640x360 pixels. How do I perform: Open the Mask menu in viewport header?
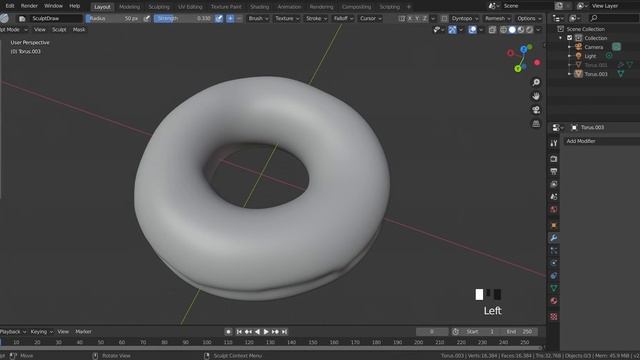coord(79,30)
